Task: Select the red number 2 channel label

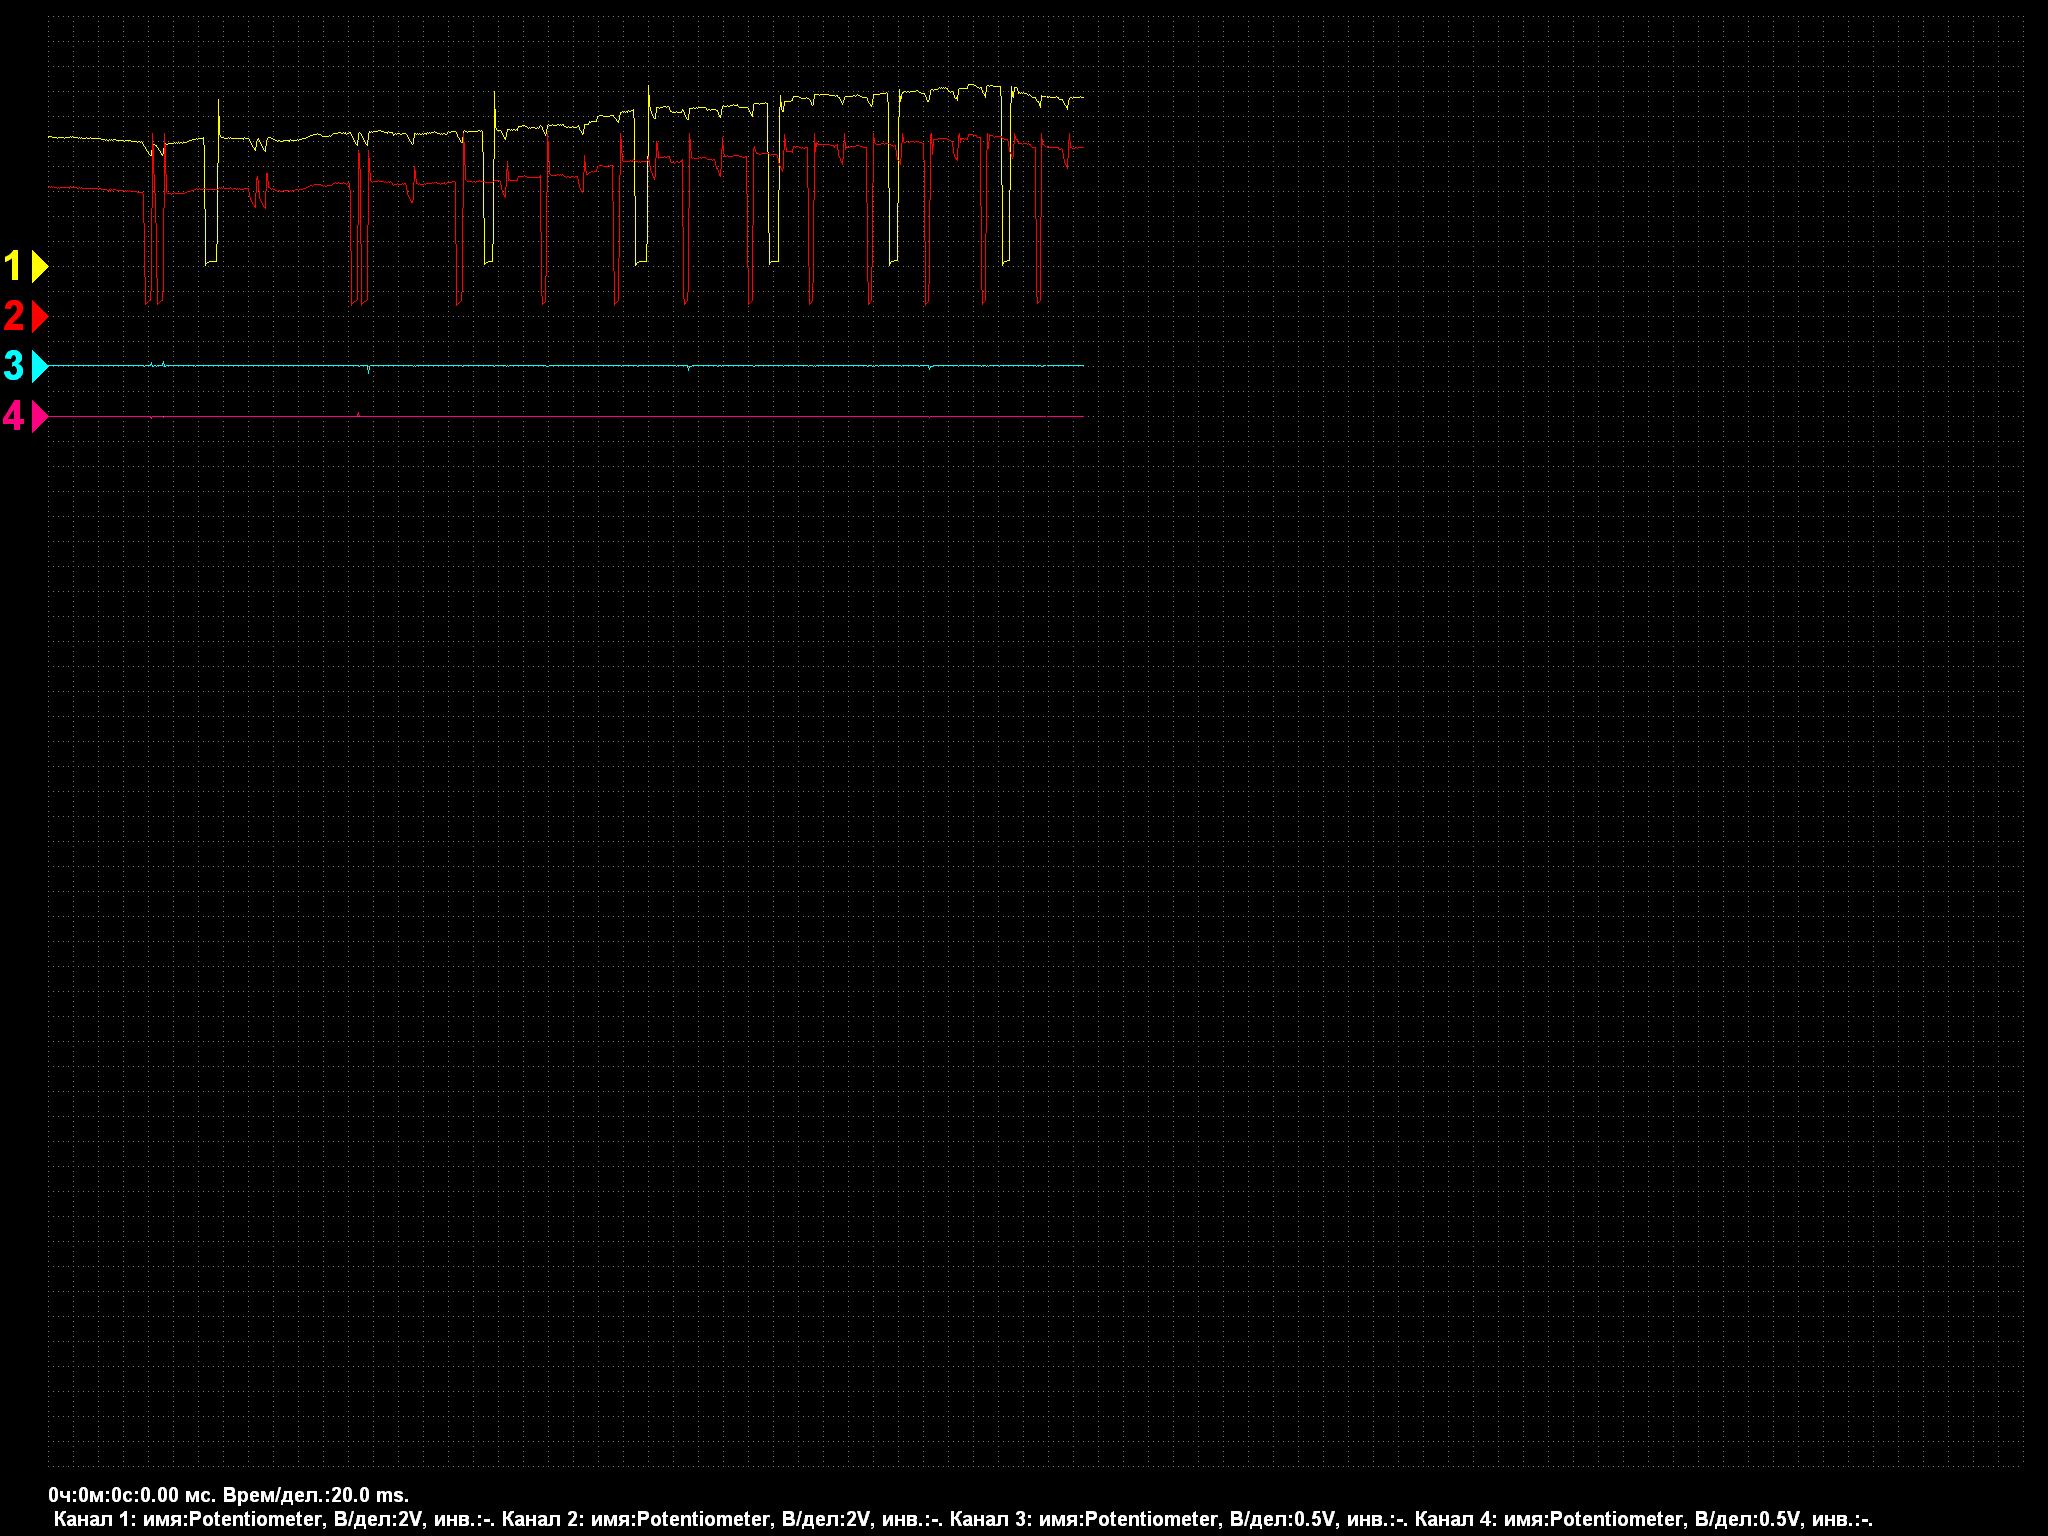Action: pyautogui.click(x=14, y=317)
